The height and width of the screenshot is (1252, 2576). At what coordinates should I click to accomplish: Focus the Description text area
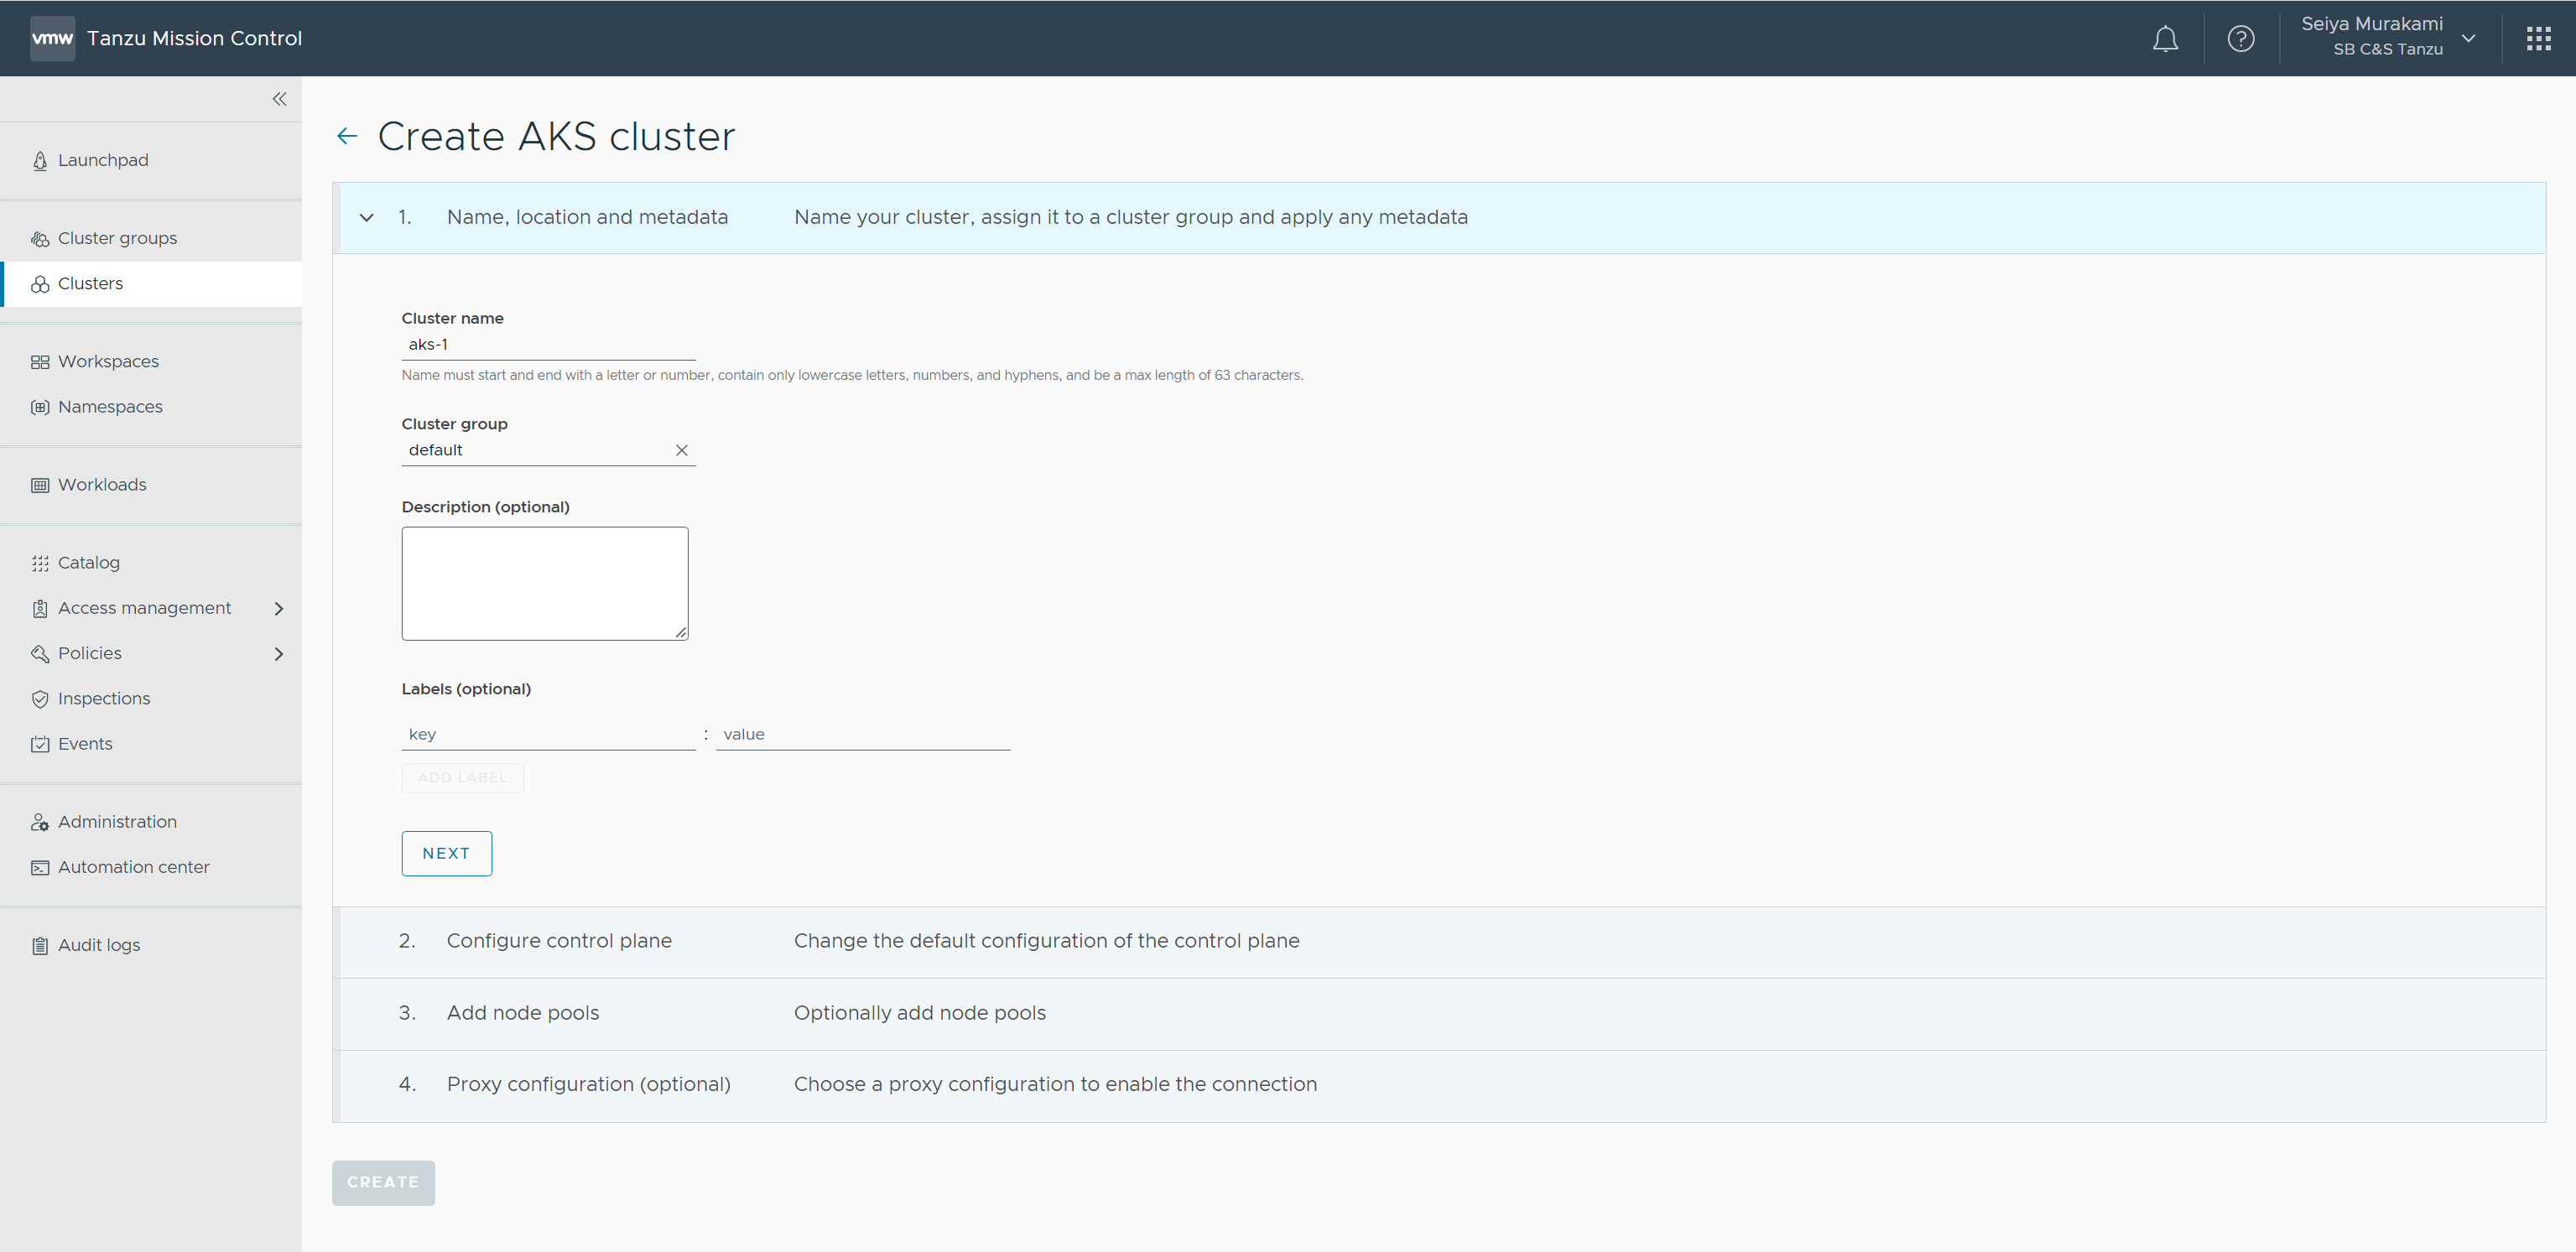pos(544,583)
